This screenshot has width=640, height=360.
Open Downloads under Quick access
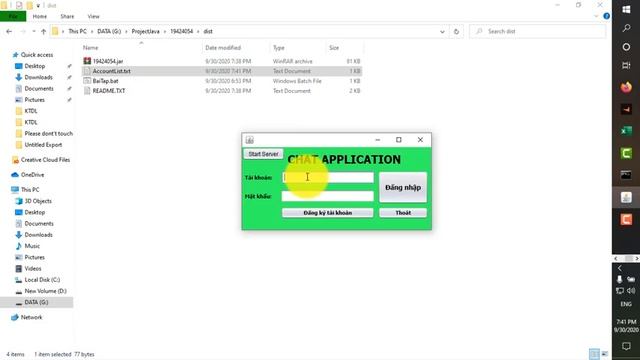click(38, 77)
